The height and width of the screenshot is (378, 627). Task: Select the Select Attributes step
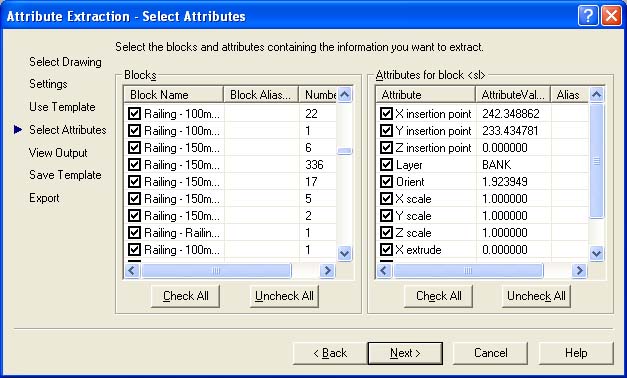68,130
